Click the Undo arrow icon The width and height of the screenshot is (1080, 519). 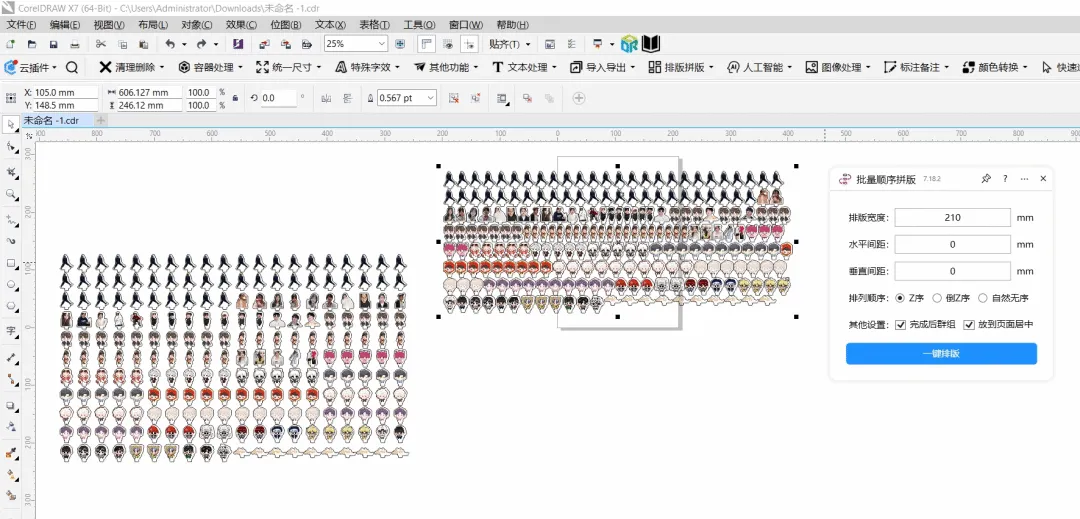(169, 44)
